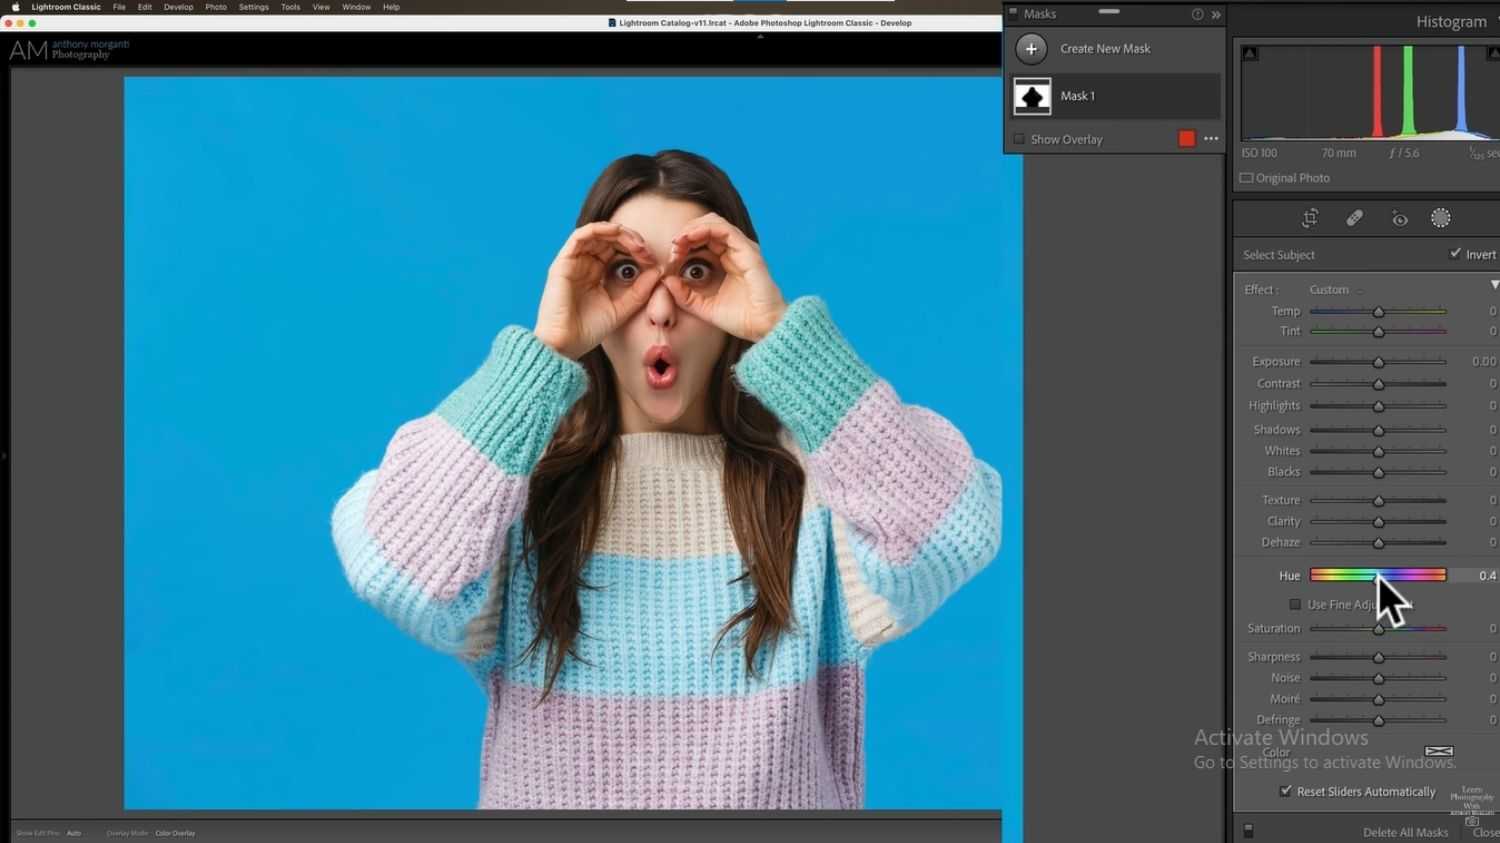Viewport: 1500px width, 843px height.
Task: Enable Use Fine Adjustment
Action: (x=1295, y=604)
